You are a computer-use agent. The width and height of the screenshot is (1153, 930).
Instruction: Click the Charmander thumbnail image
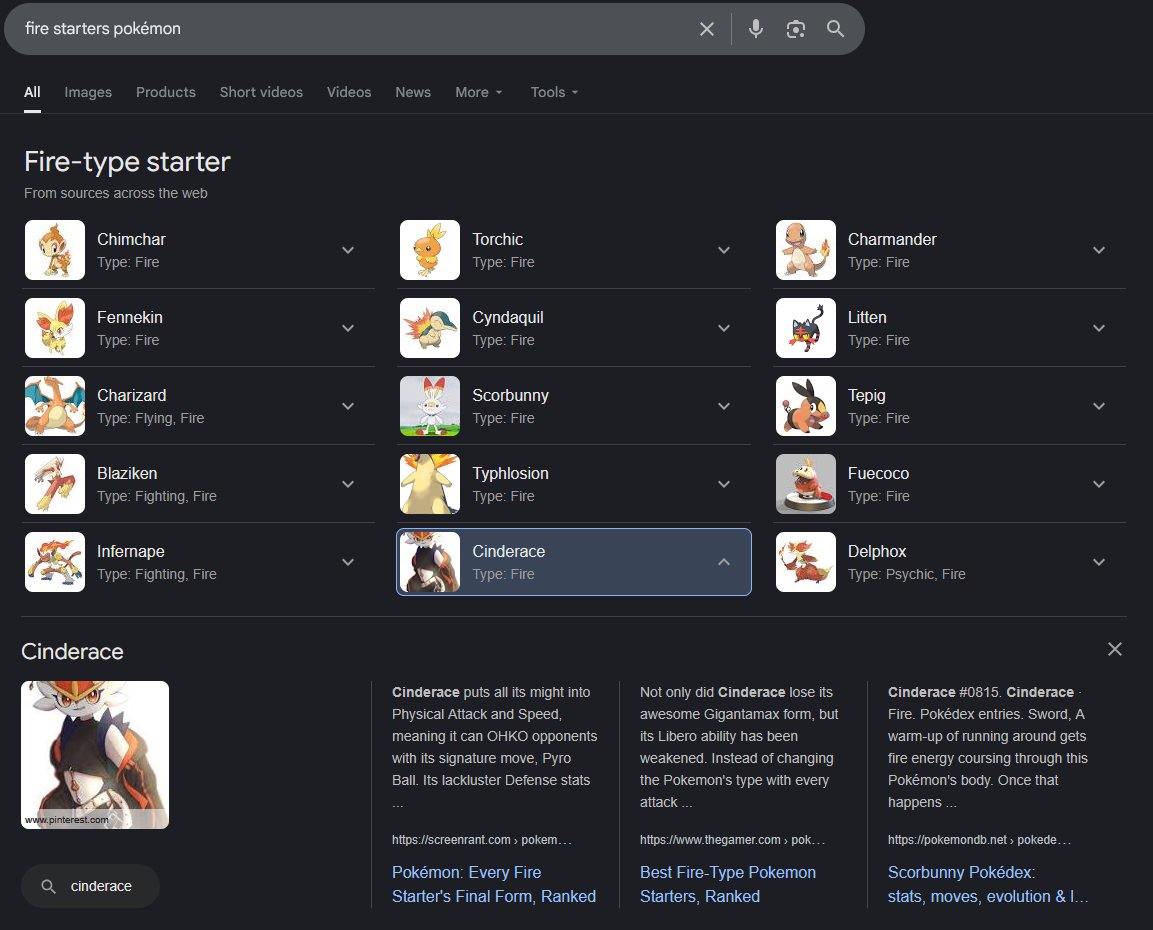[x=806, y=250]
